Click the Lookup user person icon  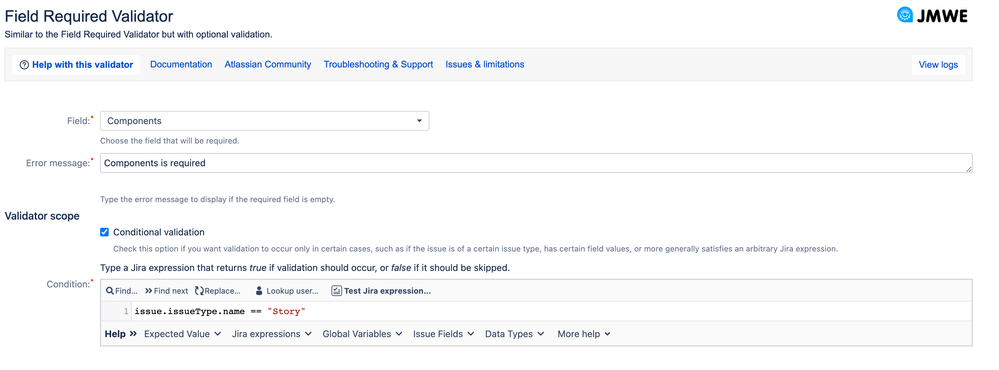click(259, 291)
